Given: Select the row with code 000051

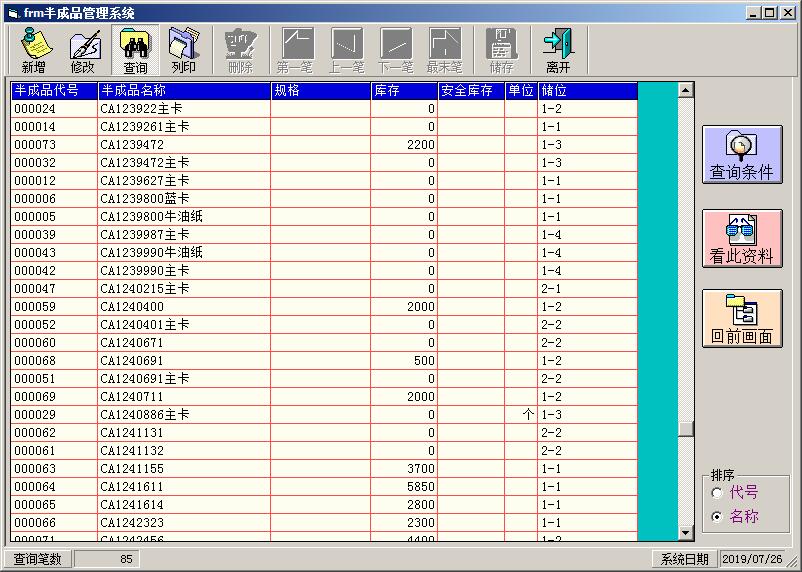Looking at the screenshot, I should pos(324,379).
